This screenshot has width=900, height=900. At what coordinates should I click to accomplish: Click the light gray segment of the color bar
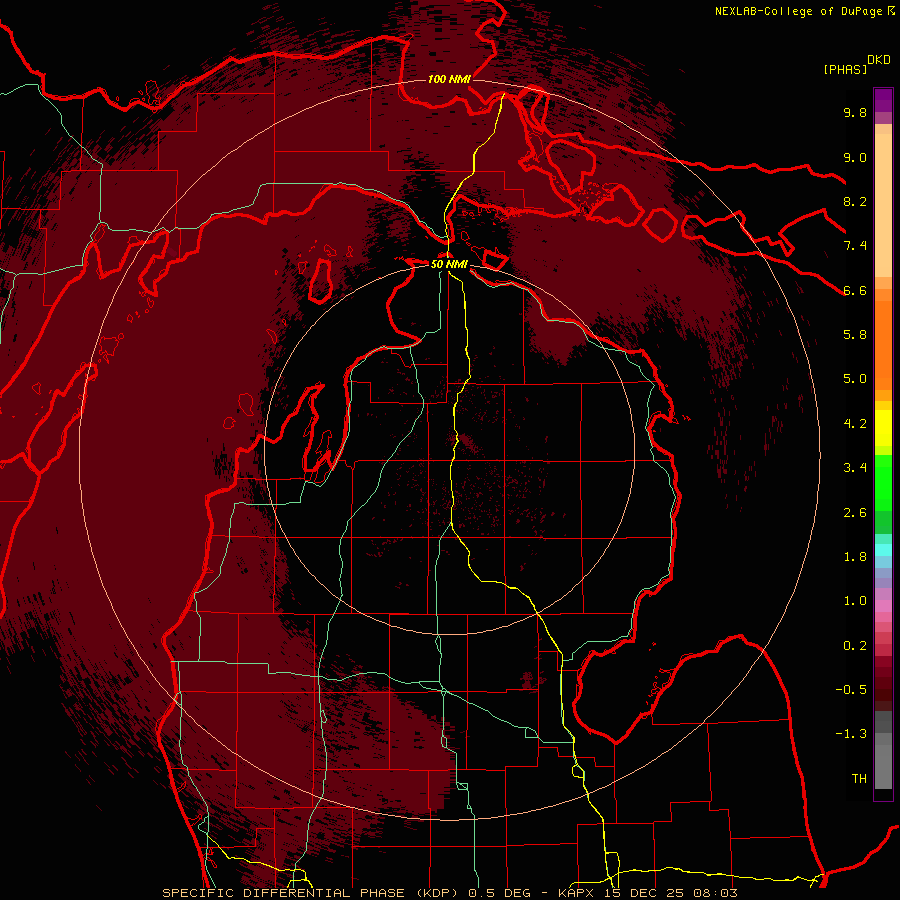[883, 766]
